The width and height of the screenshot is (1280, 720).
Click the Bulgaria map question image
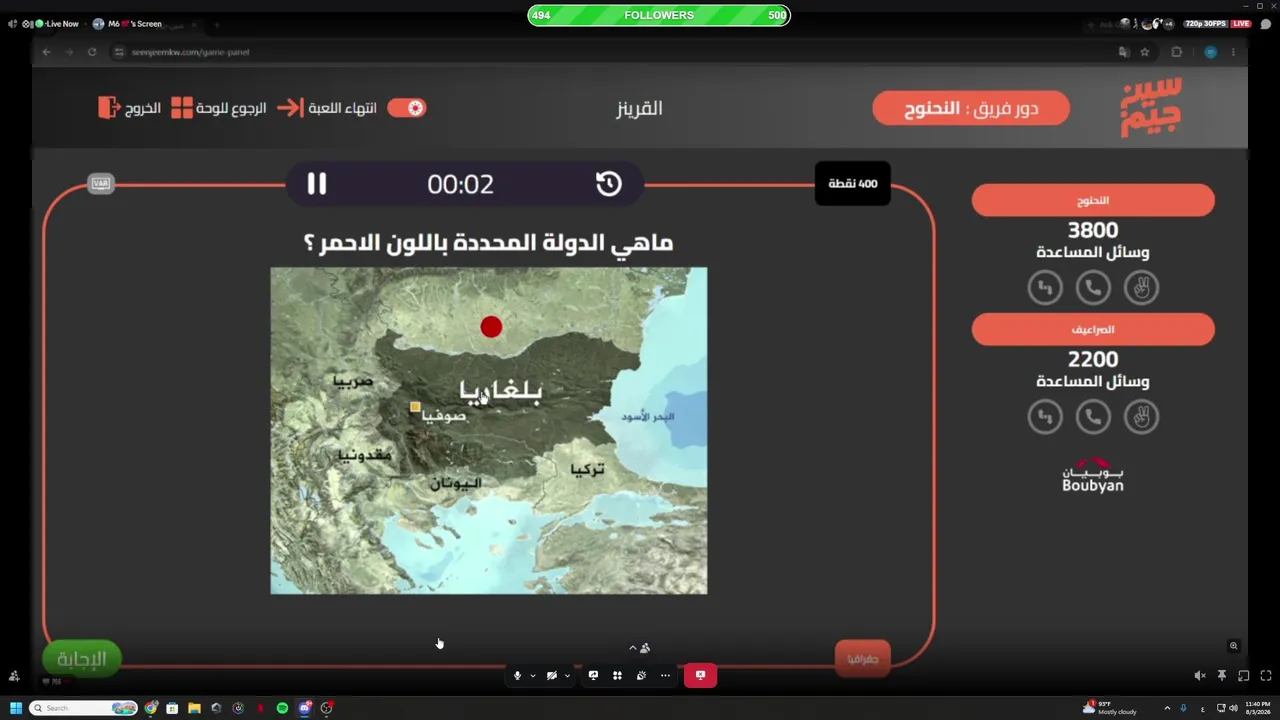point(489,431)
